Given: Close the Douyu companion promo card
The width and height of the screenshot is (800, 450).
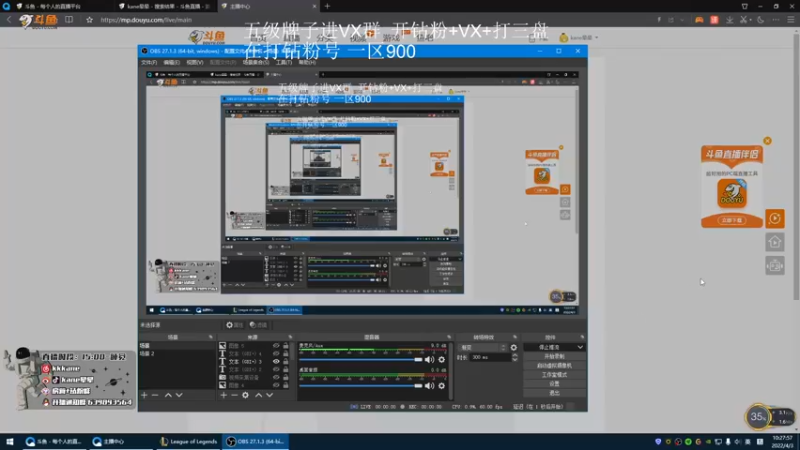Looking at the screenshot, I should (767, 141).
